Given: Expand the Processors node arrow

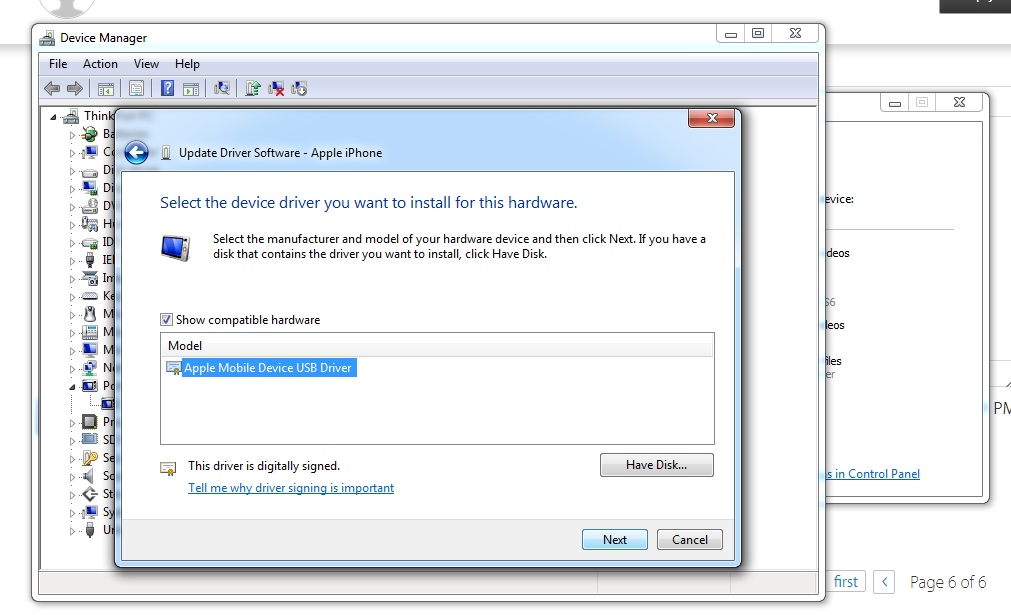Looking at the screenshot, I should coord(72,423).
